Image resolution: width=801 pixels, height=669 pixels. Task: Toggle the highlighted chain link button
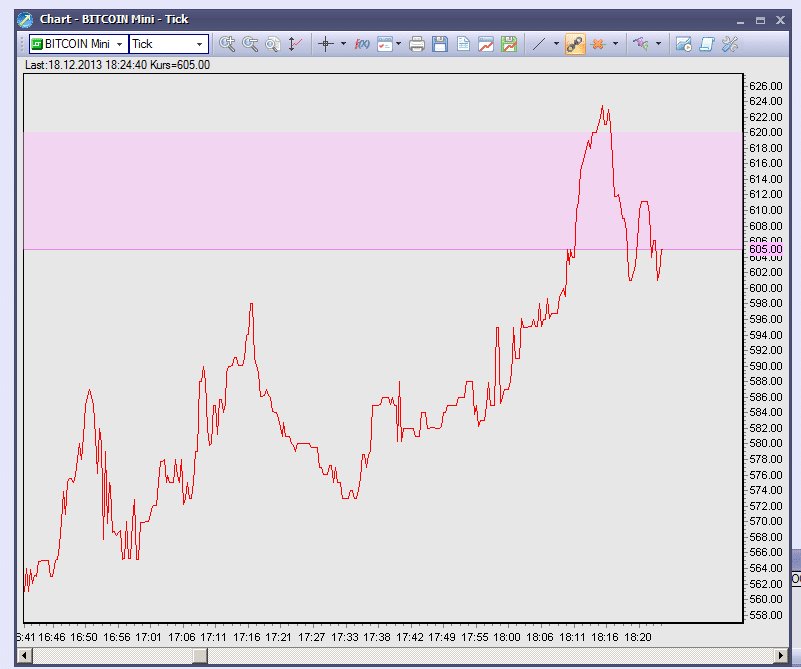574,44
